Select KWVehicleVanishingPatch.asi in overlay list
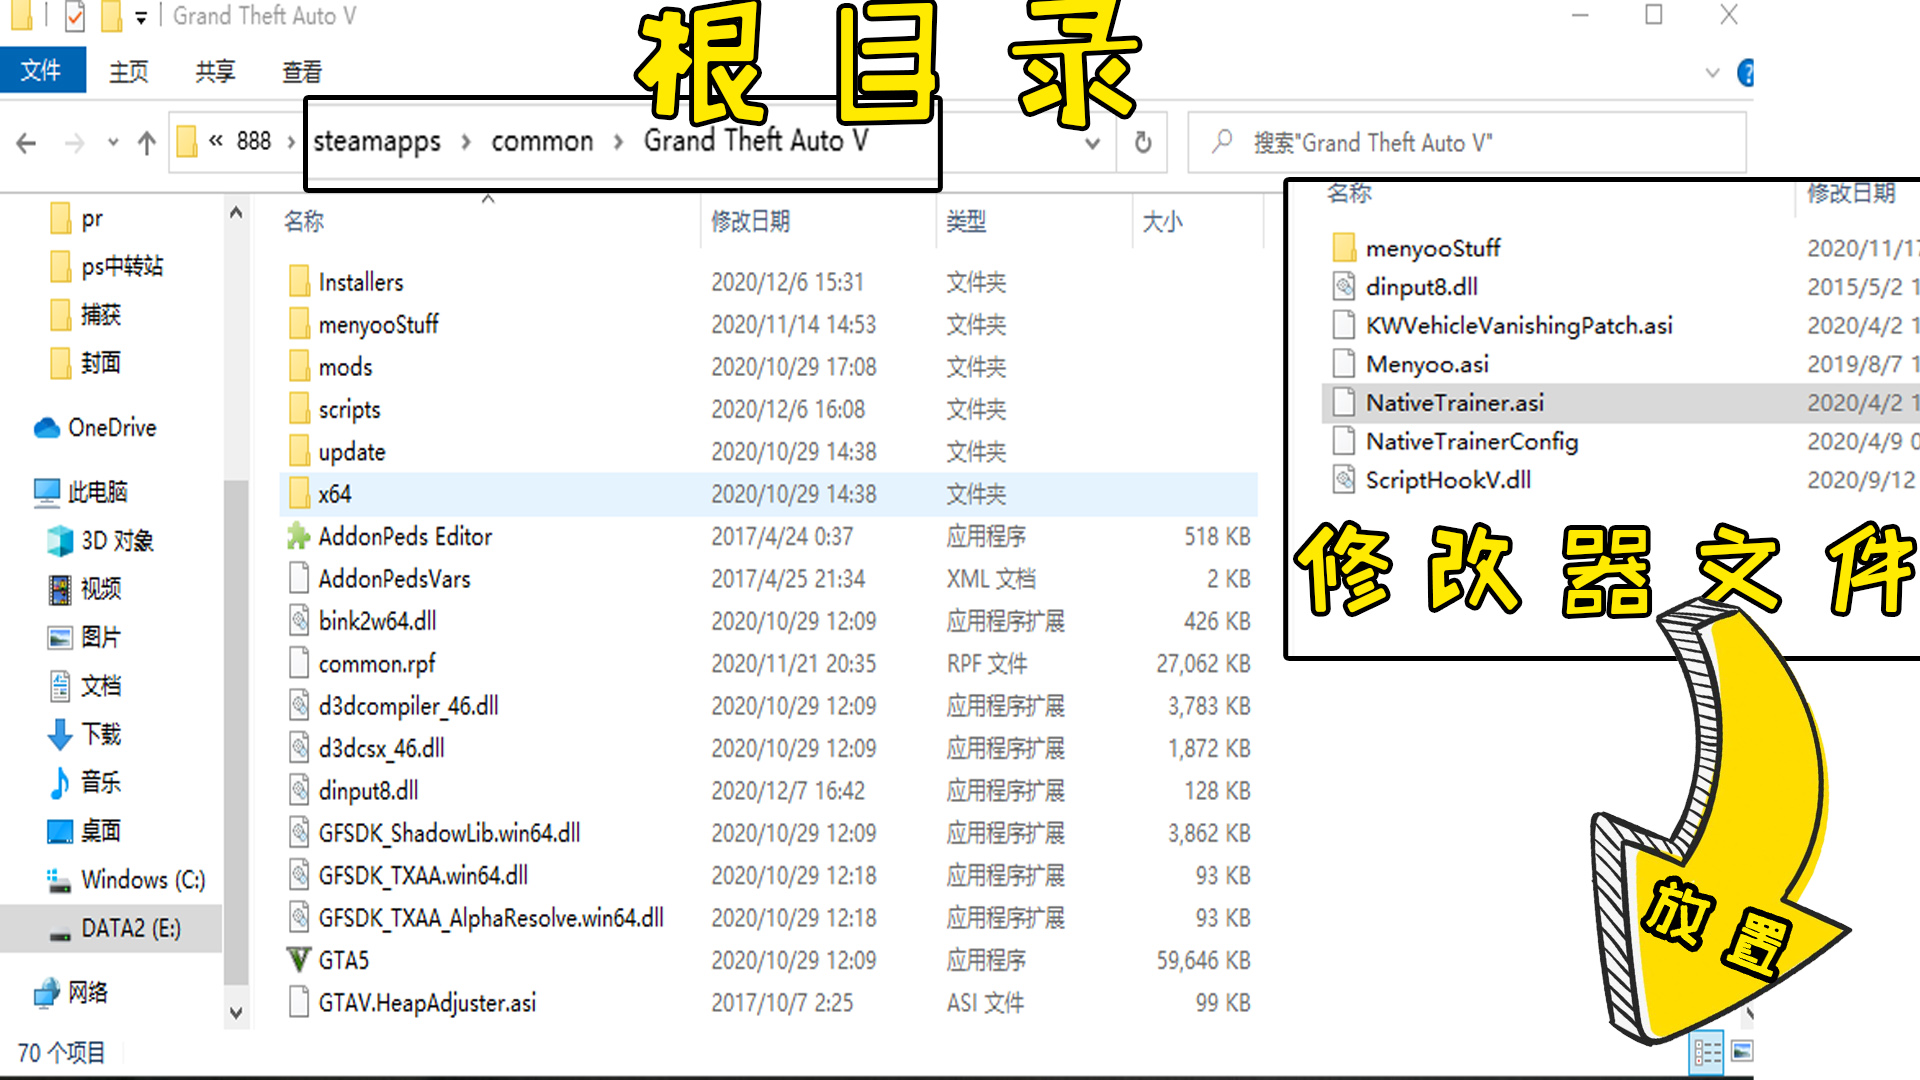Image resolution: width=1920 pixels, height=1080 pixels. coord(1519,325)
